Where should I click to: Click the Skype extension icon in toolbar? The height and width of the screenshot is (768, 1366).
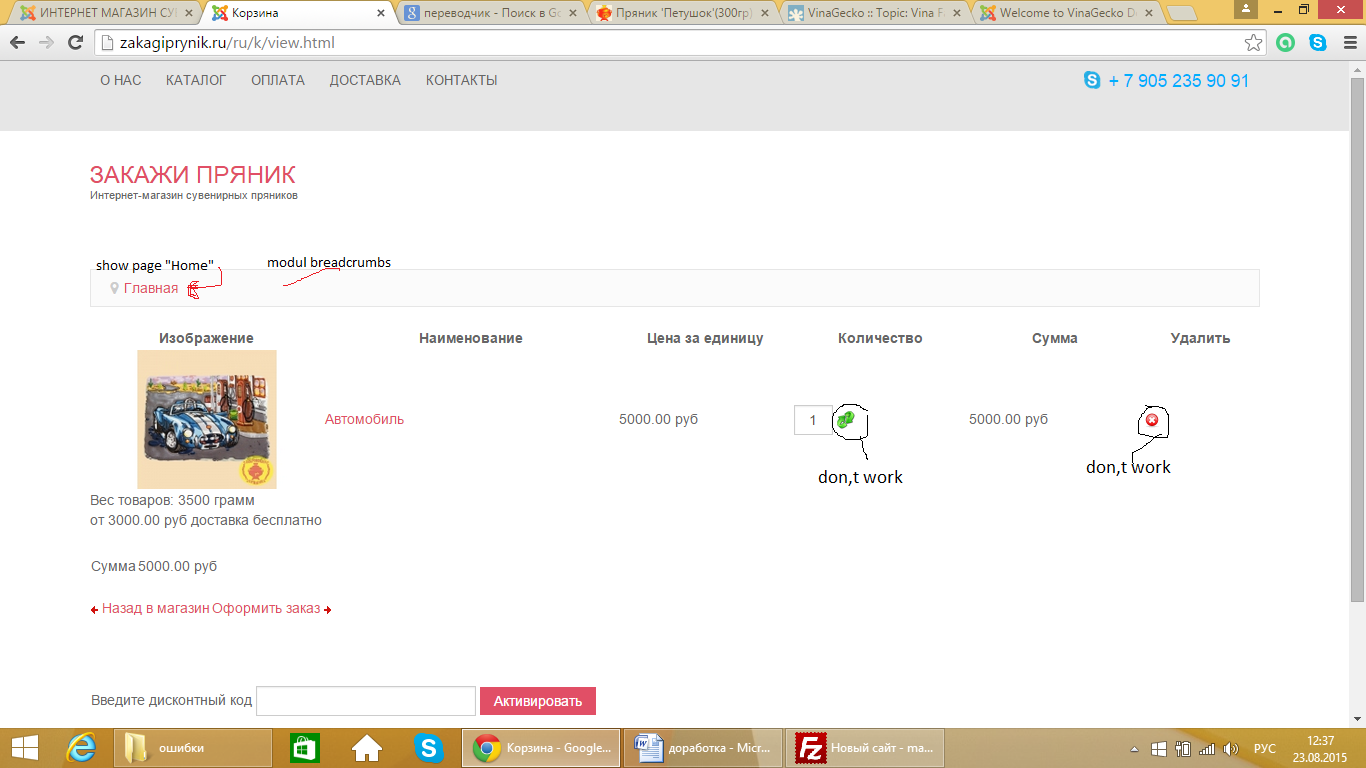1318,43
